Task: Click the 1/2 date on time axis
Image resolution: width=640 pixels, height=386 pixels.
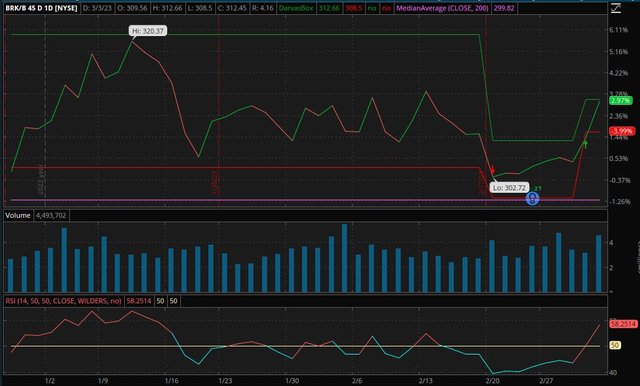Action: (50, 381)
